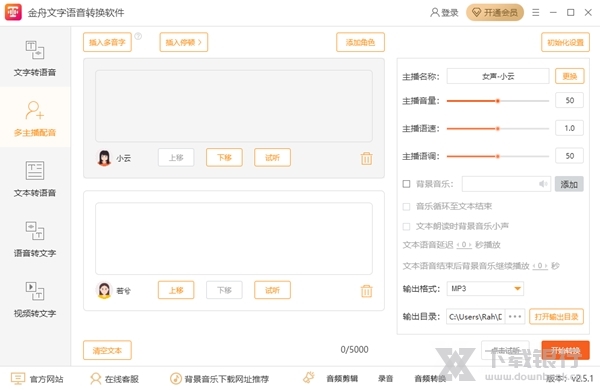
Task: Open the 在线客服 link
Action: (122, 379)
